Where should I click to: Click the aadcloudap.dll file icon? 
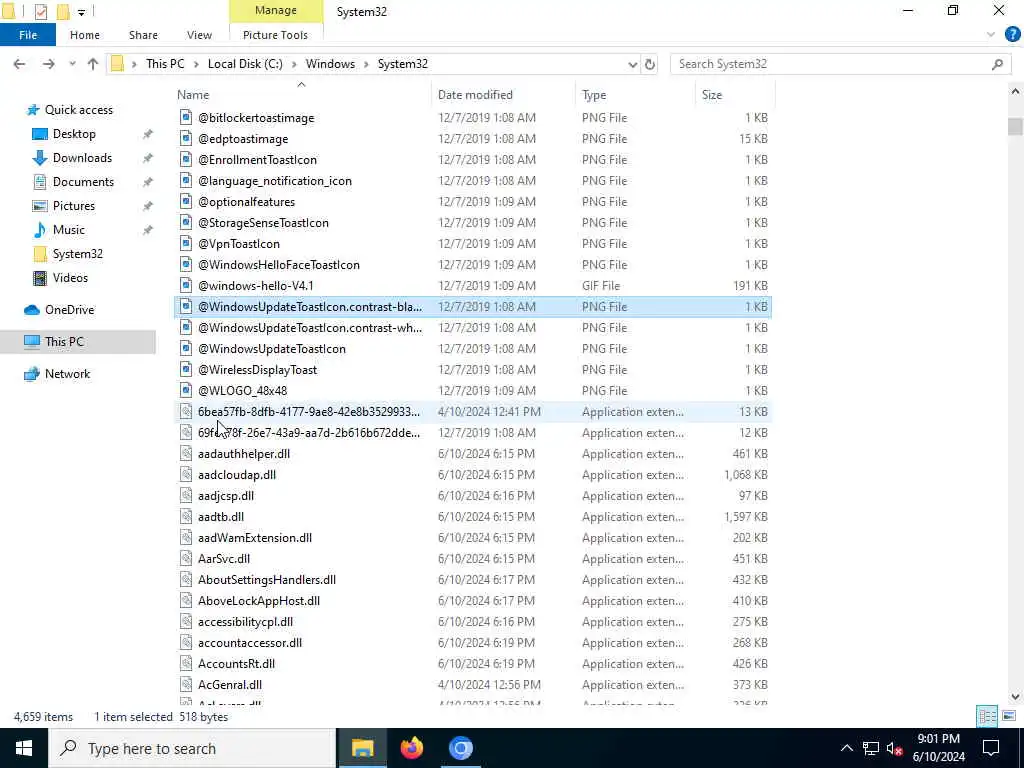tap(186, 475)
